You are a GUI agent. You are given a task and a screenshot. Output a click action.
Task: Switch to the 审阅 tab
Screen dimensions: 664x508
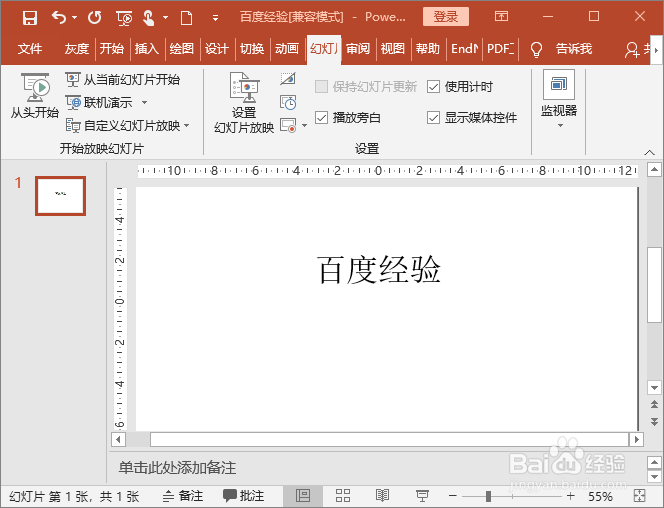pyautogui.click(x=357, y=49)
